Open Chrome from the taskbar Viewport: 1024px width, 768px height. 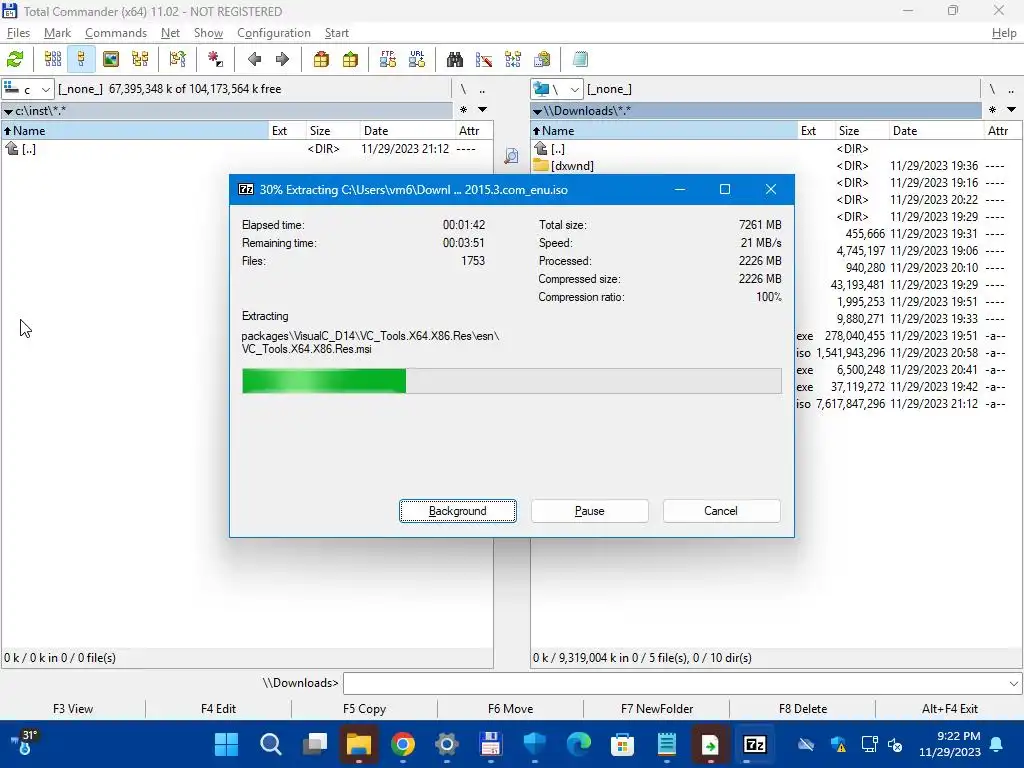click(403, 744)
